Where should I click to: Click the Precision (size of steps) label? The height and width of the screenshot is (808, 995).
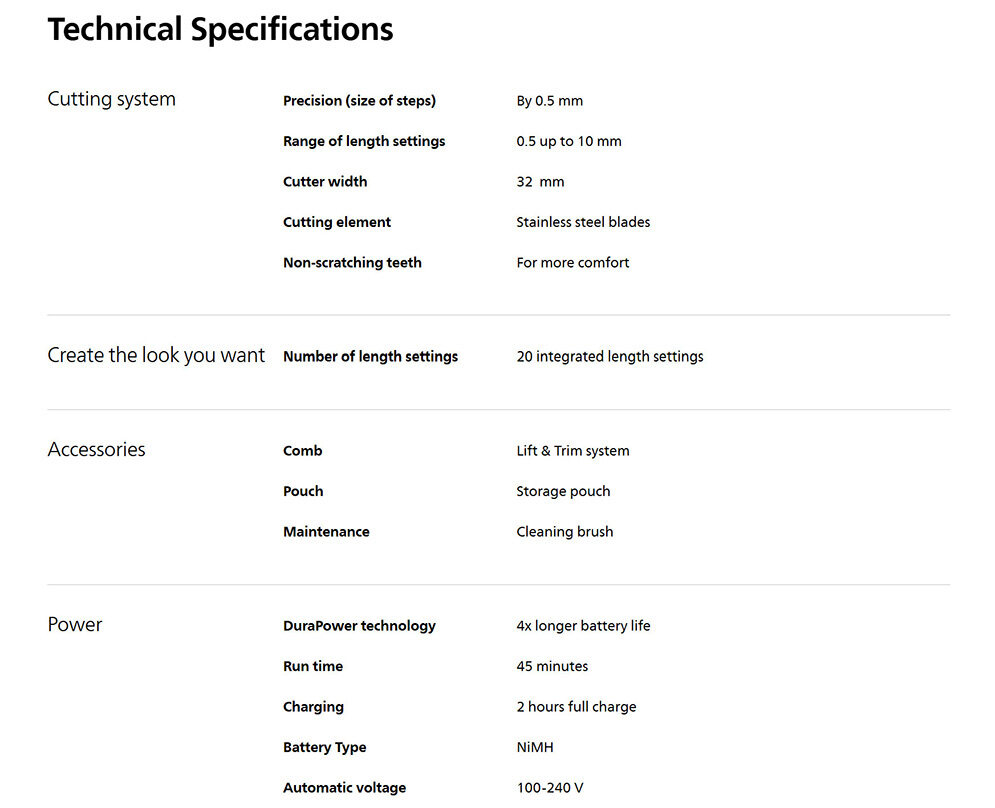(359, 101)
